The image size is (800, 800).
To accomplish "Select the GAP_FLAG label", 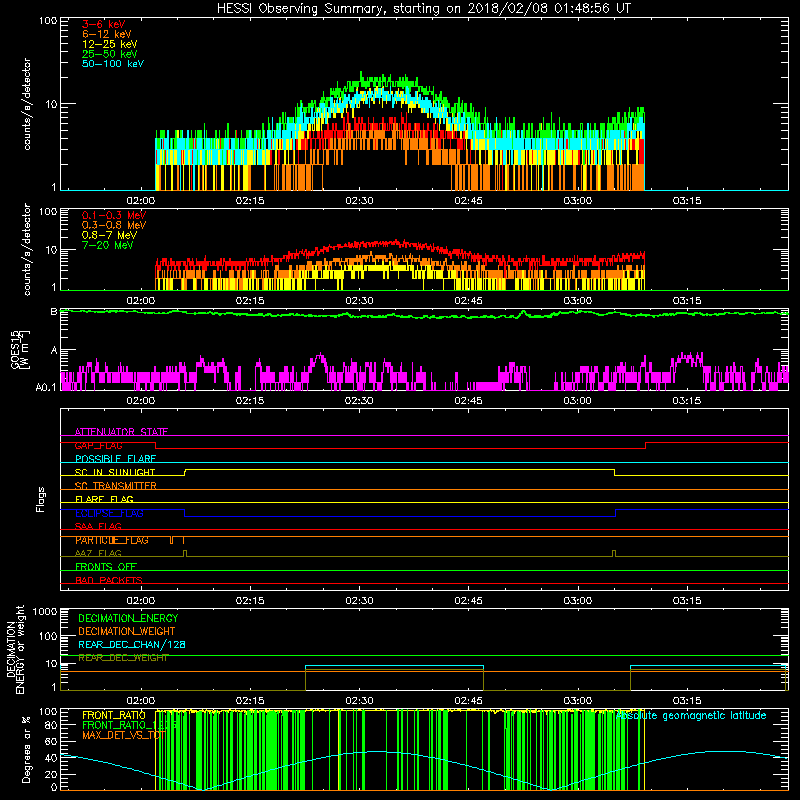I will [98, 445].
